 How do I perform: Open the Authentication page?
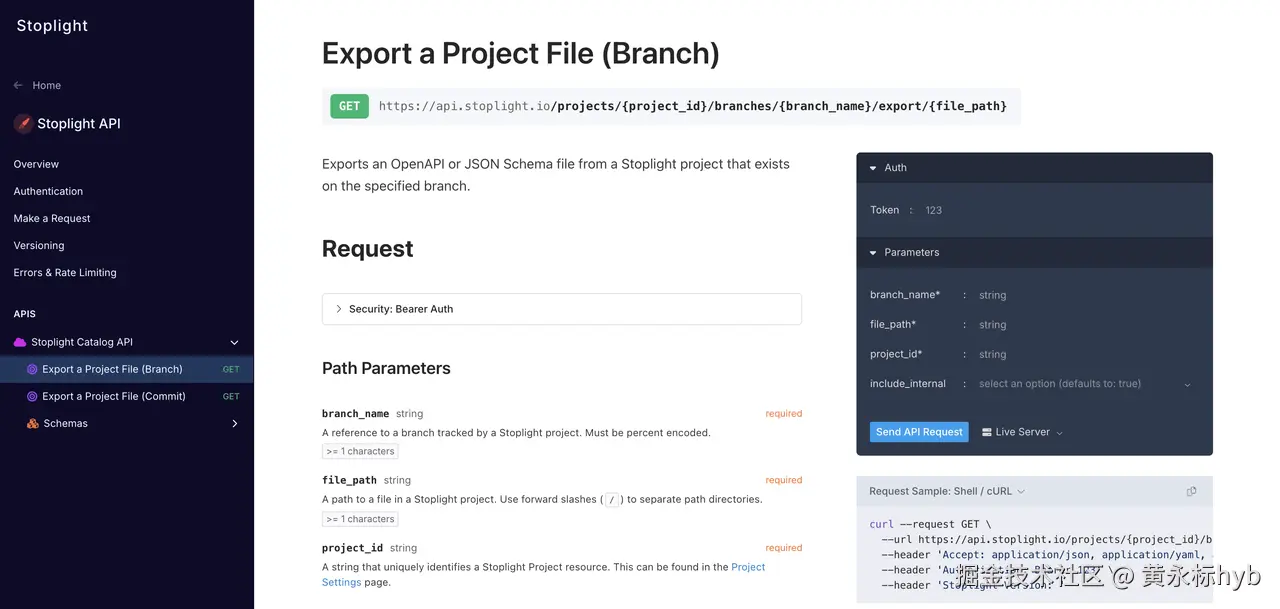[x=48, y=191]
